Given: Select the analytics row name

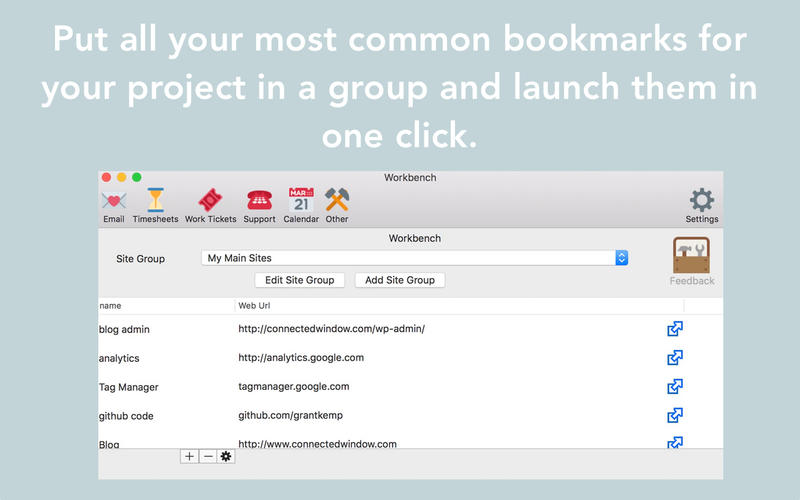Looking at the screenshot, I should [x=119, y=359].
